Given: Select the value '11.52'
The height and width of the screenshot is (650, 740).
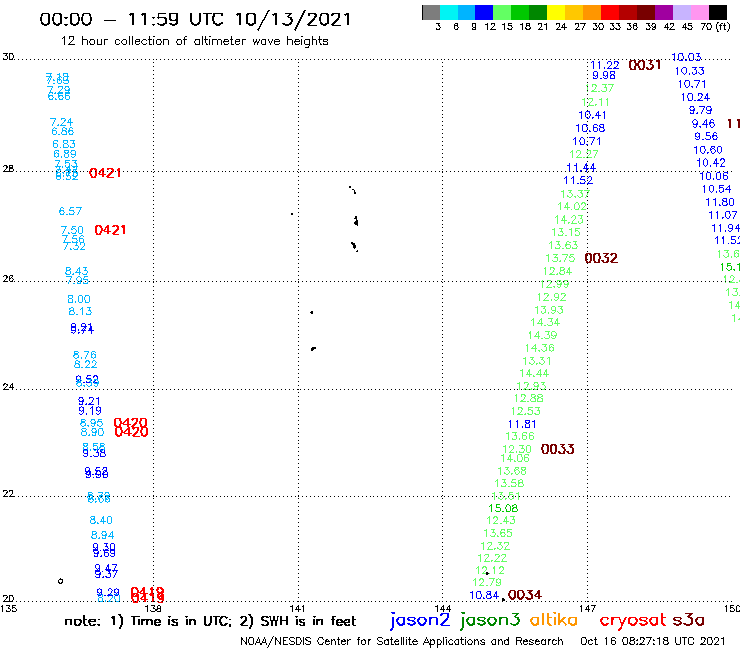Looking at the screenshot, I should 578,180.
